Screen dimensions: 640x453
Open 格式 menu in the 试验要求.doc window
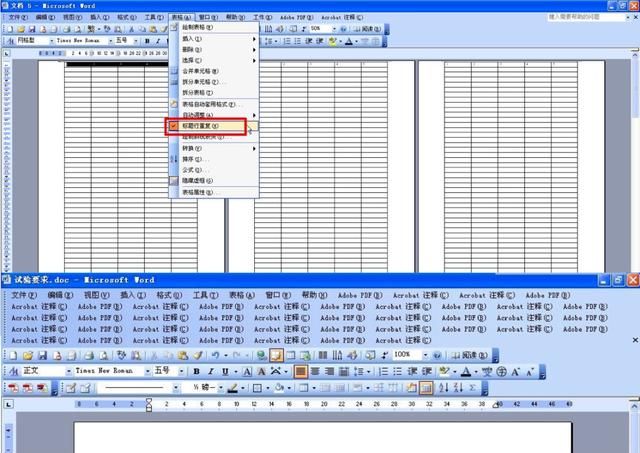coord(169,295)
